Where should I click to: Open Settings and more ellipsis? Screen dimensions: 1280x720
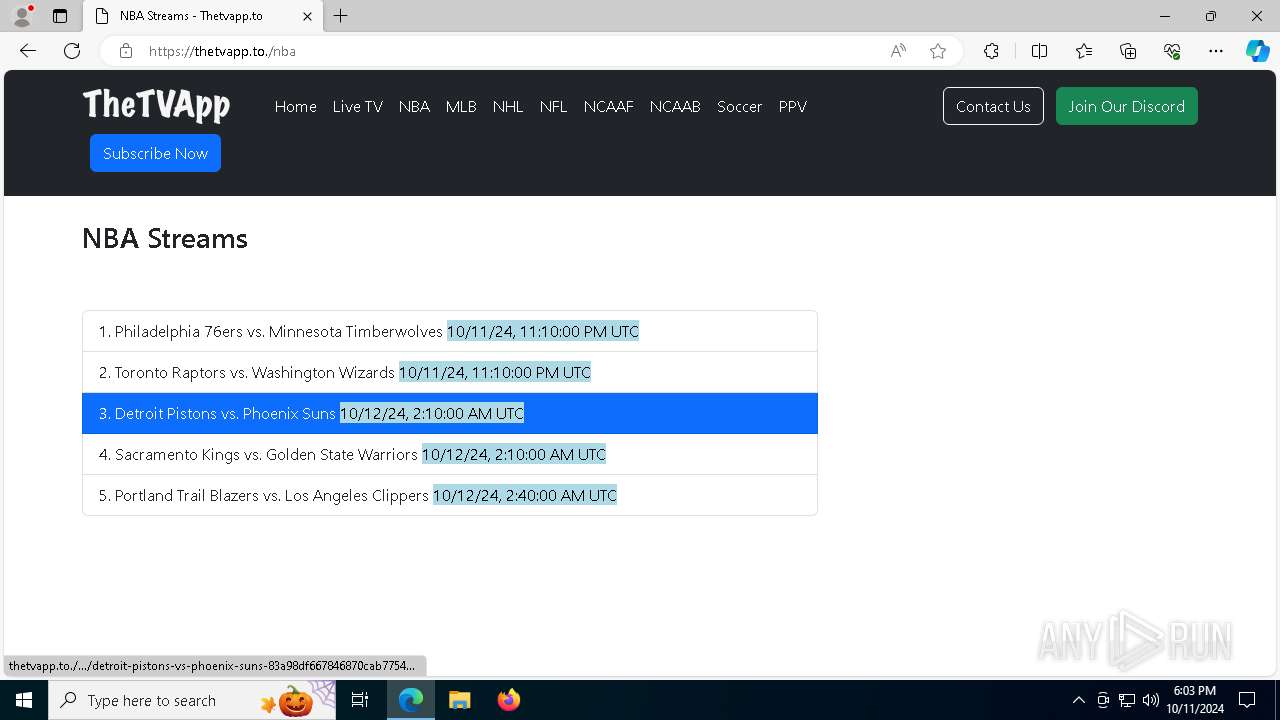[1216, 51]
